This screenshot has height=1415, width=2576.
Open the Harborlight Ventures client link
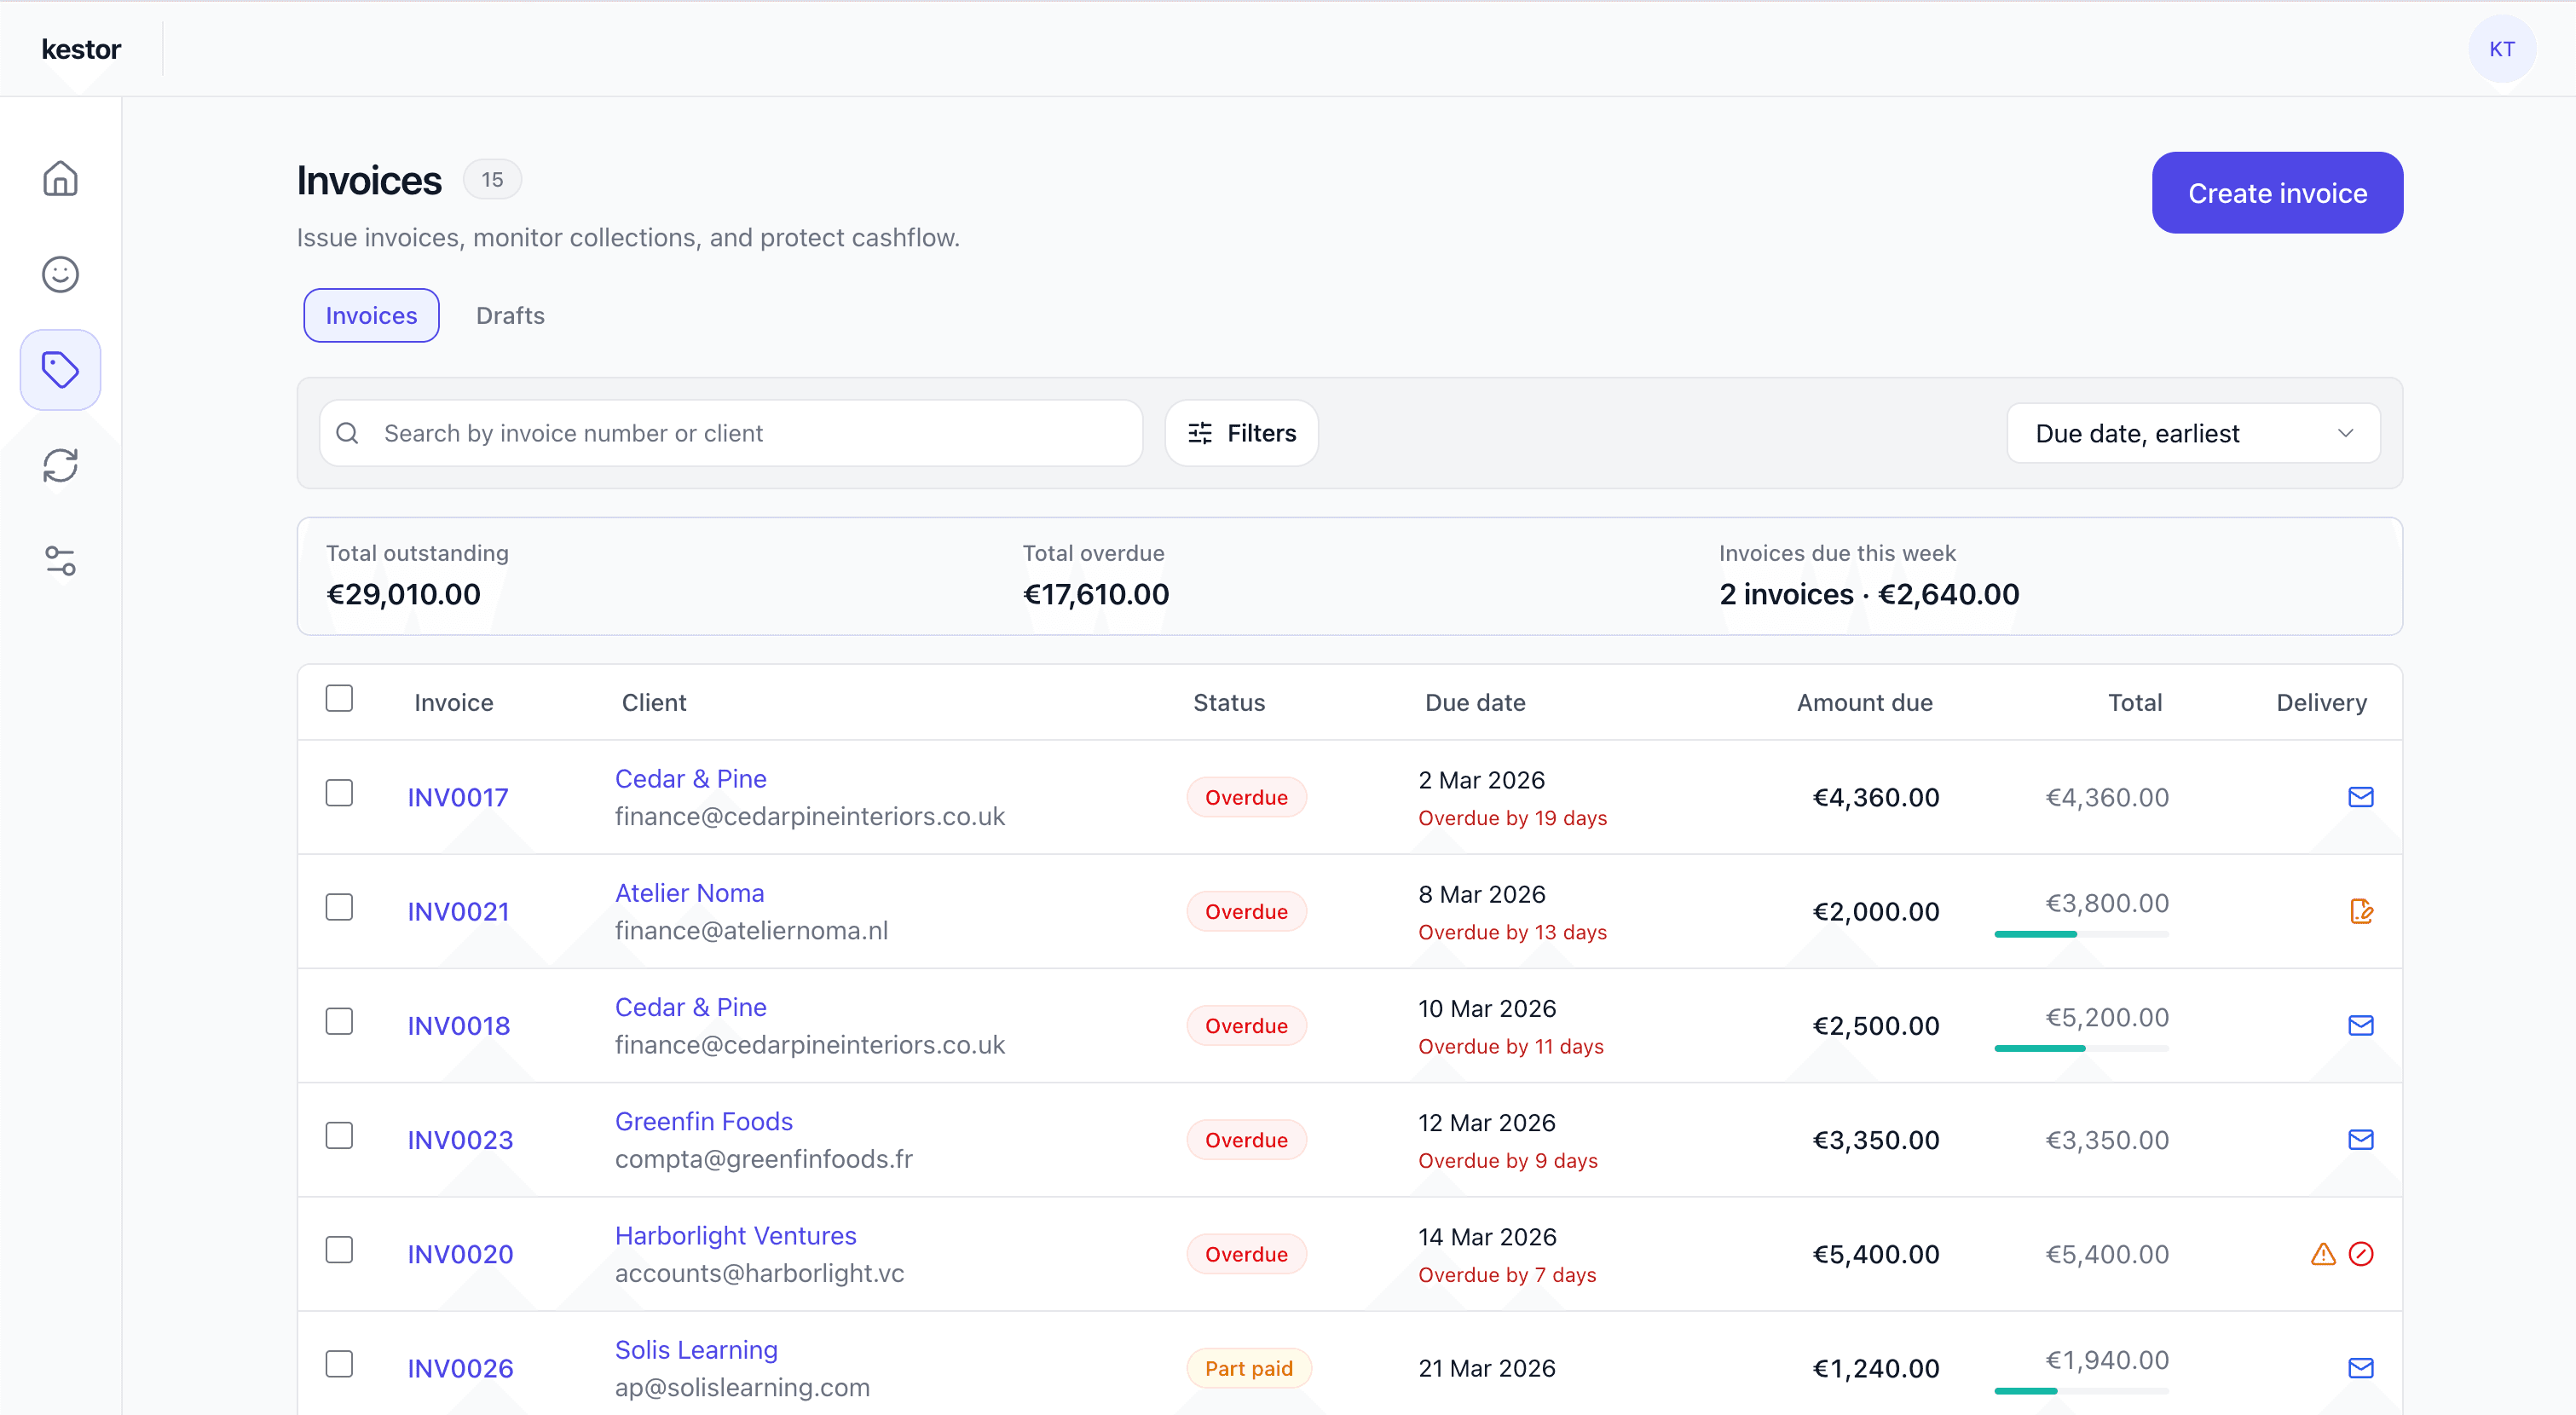click(735, 1236)
